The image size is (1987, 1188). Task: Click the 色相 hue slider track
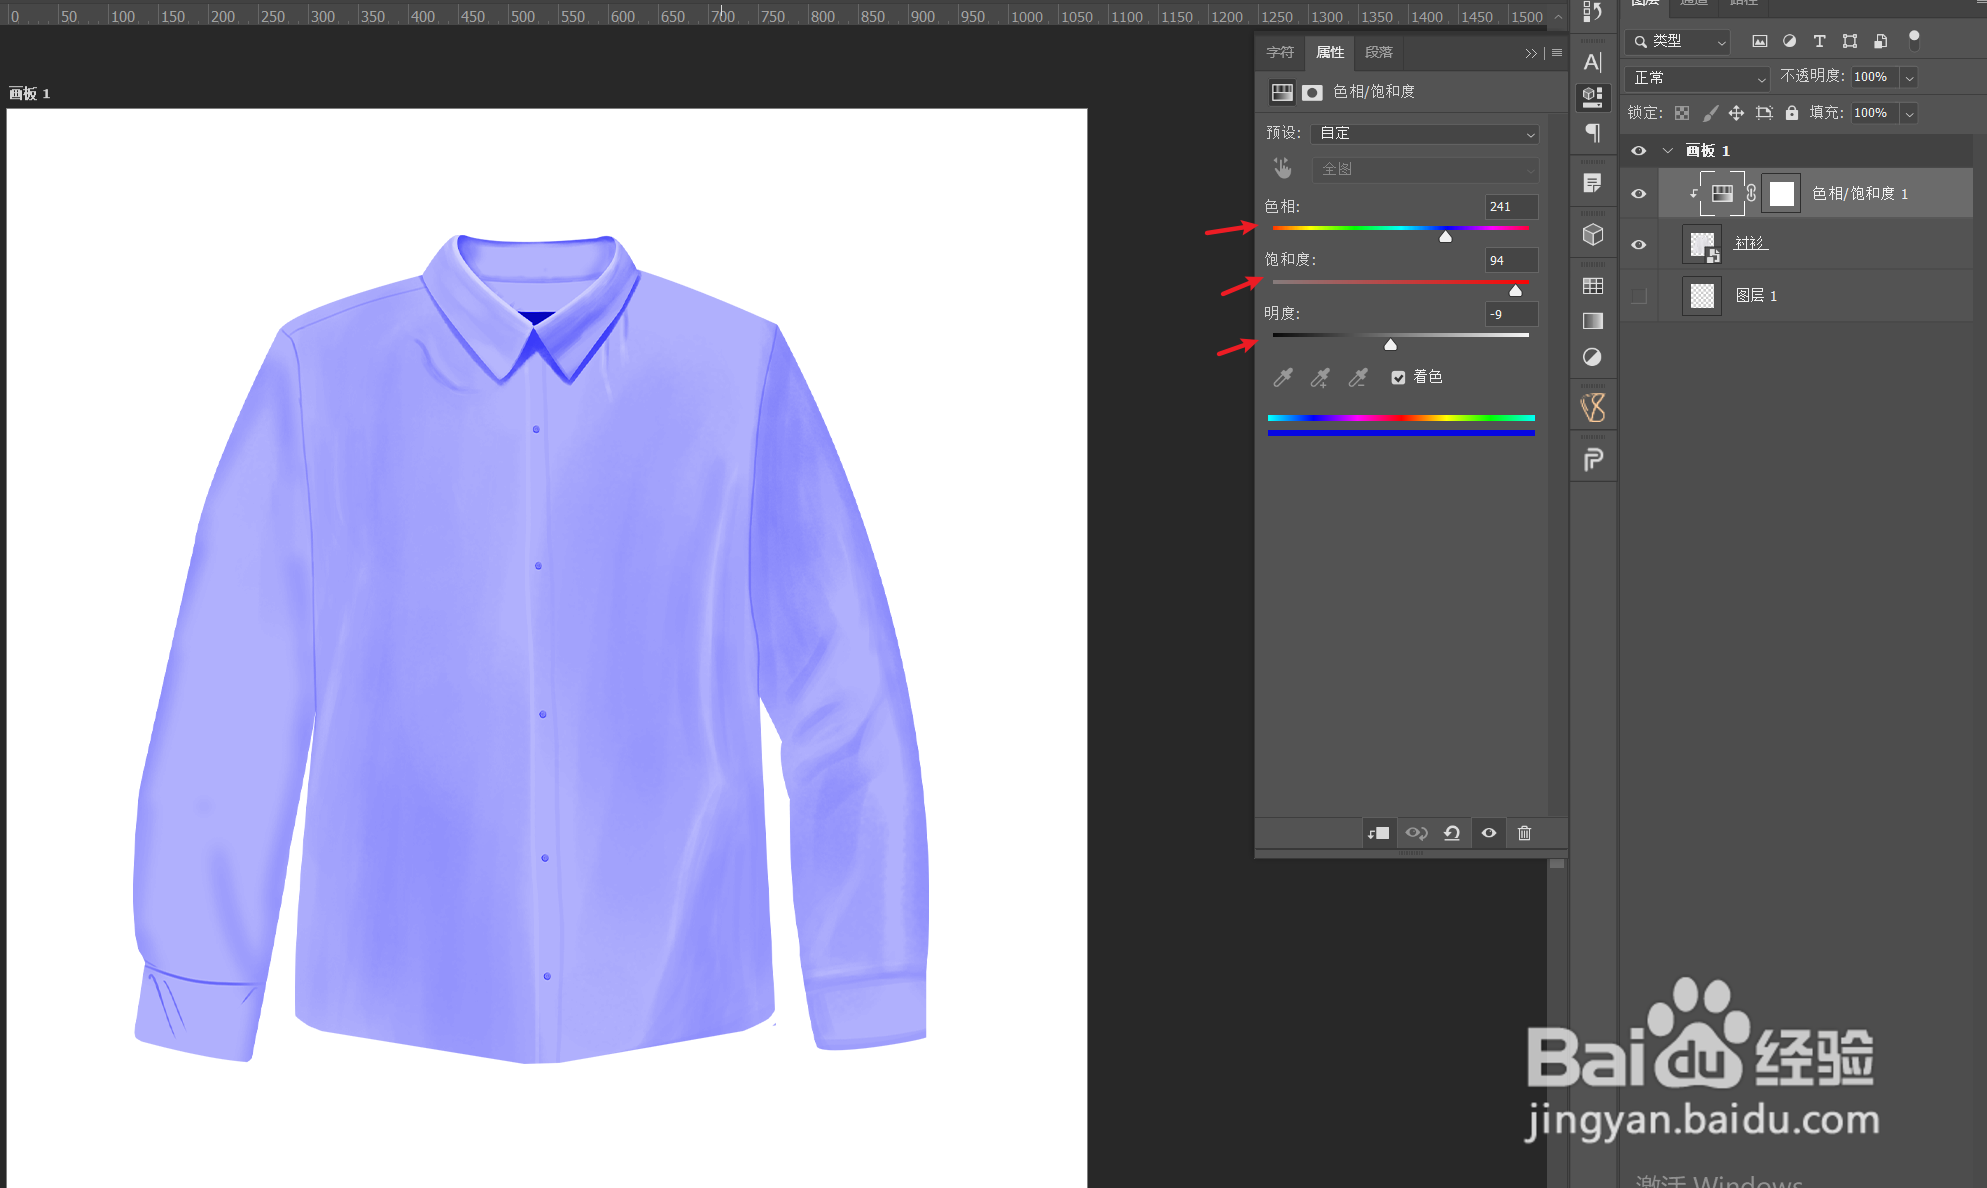(x=1400, y=228)
